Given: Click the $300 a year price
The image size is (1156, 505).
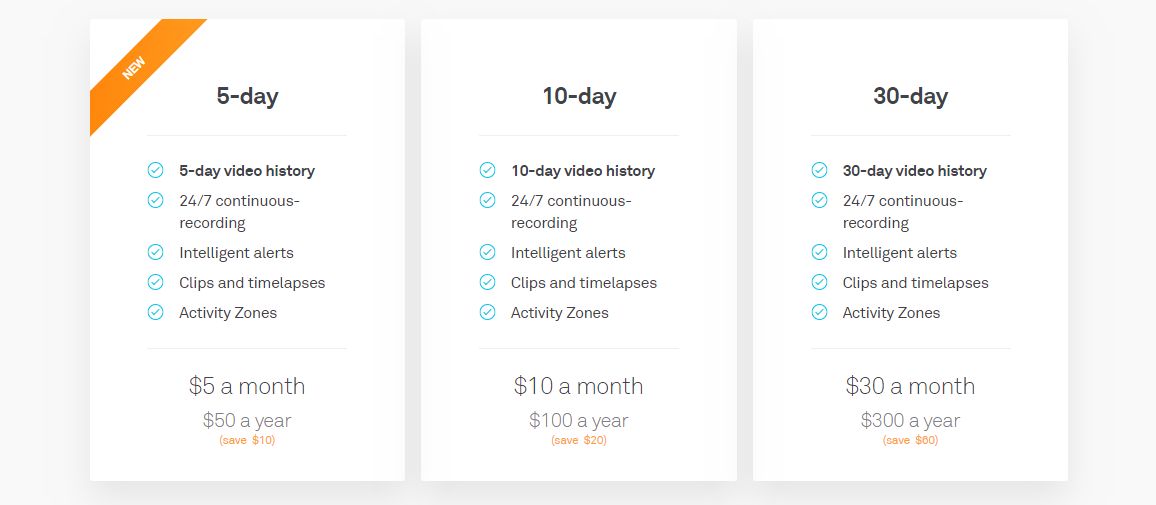Looking at the screenshot, I should (910, 420).
